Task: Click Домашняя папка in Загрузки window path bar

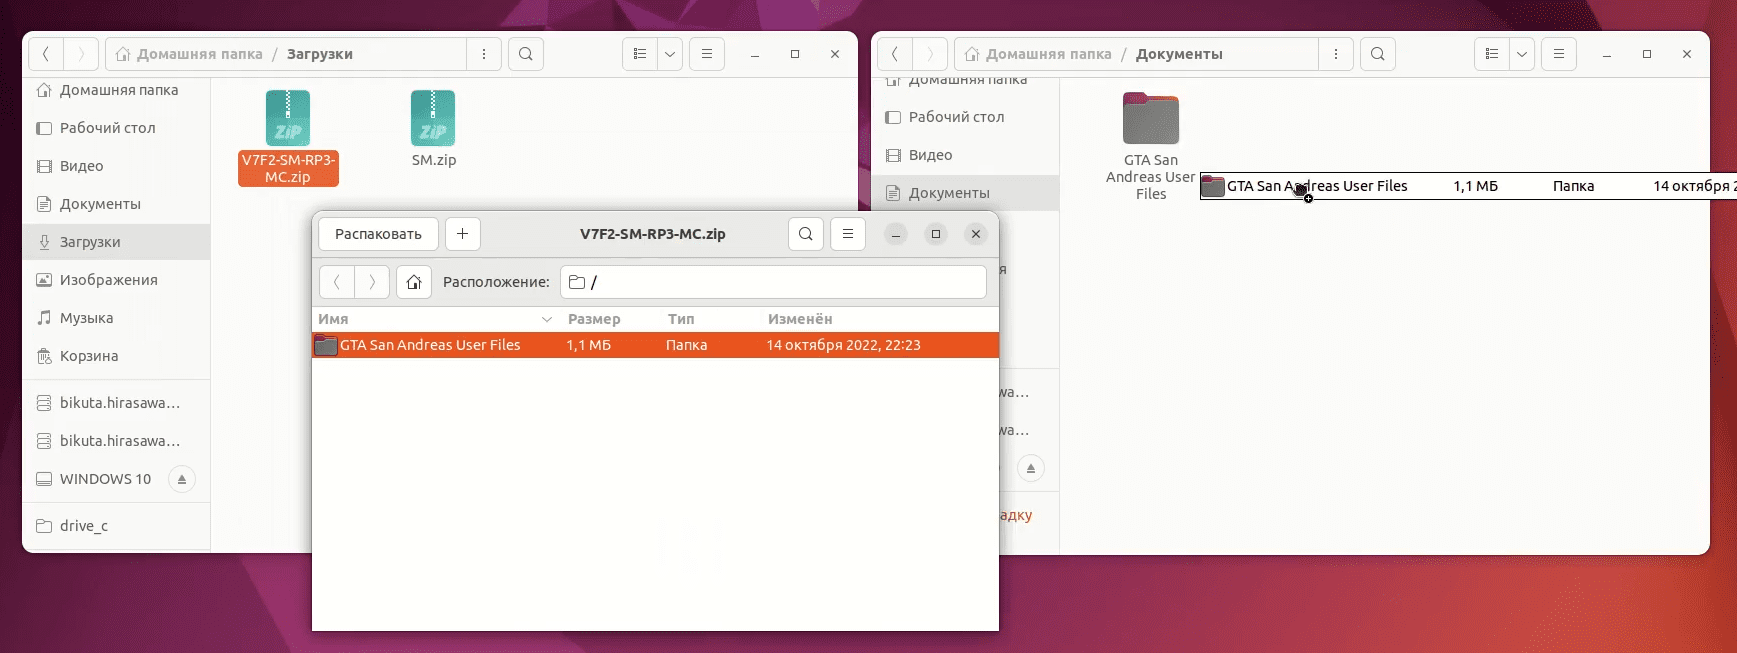Action: pyautogui.click(x=189, y=54)
